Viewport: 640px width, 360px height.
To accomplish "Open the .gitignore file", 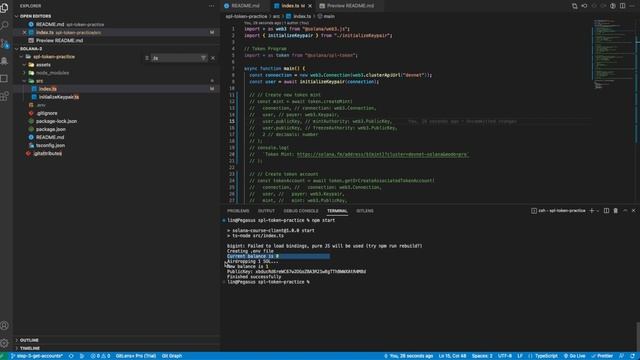I will pos(47,113).
